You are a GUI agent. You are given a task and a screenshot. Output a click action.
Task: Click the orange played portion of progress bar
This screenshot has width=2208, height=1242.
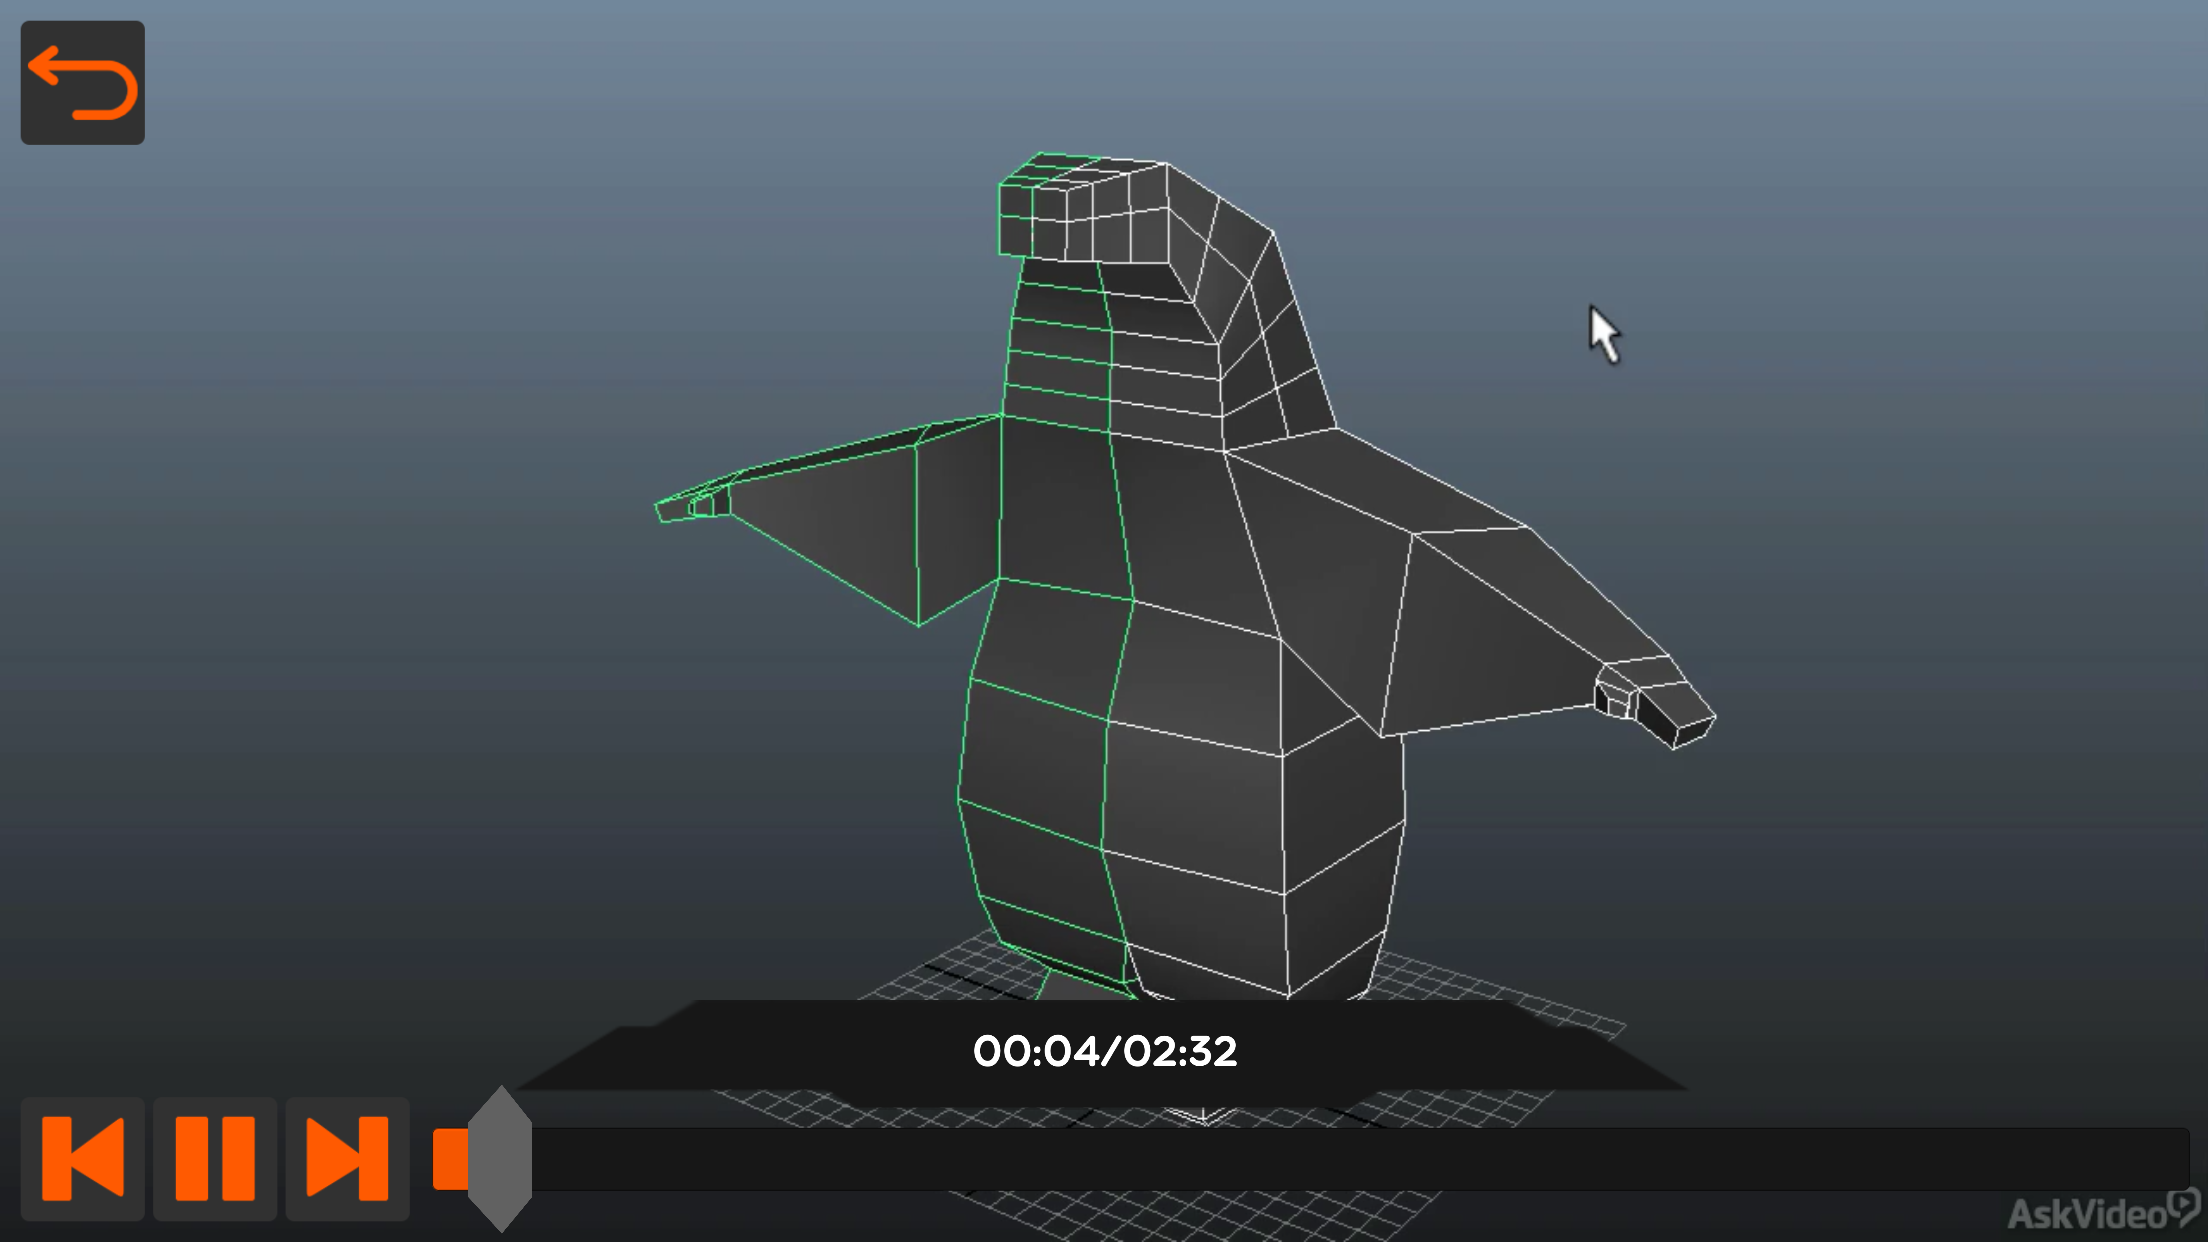point(448,1159)
